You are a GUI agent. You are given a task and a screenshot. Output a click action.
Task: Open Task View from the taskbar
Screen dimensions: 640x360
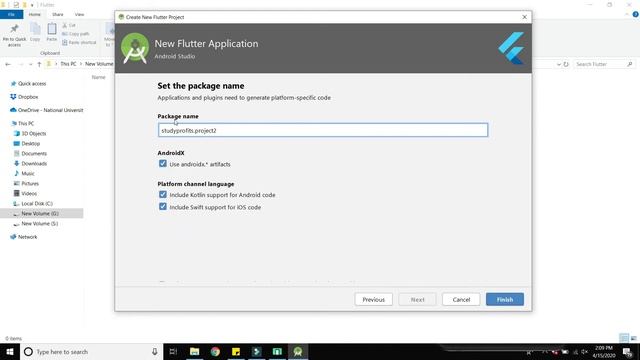[x=173, y=351]
